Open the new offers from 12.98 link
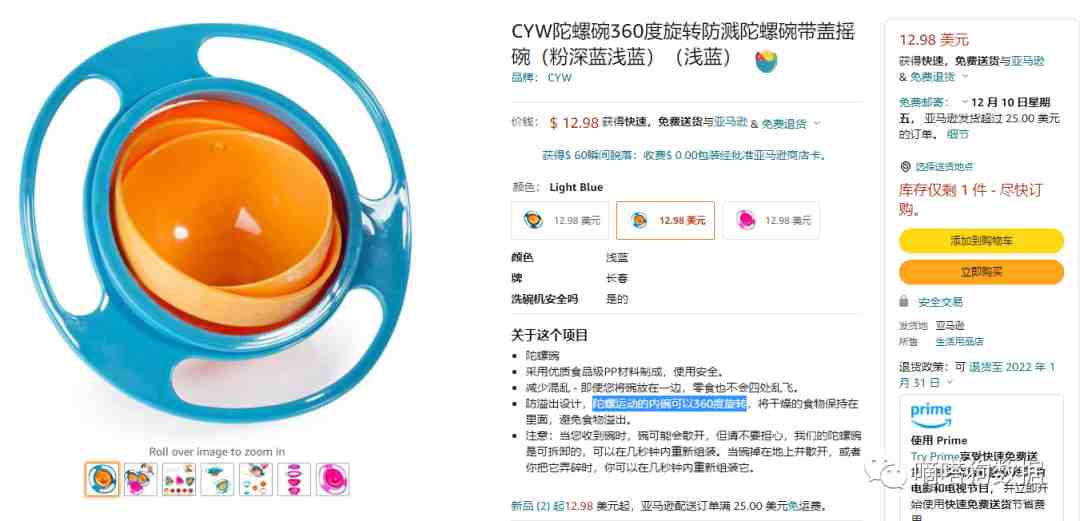Screen dimensions: 1080x521 tap(552, 507)
